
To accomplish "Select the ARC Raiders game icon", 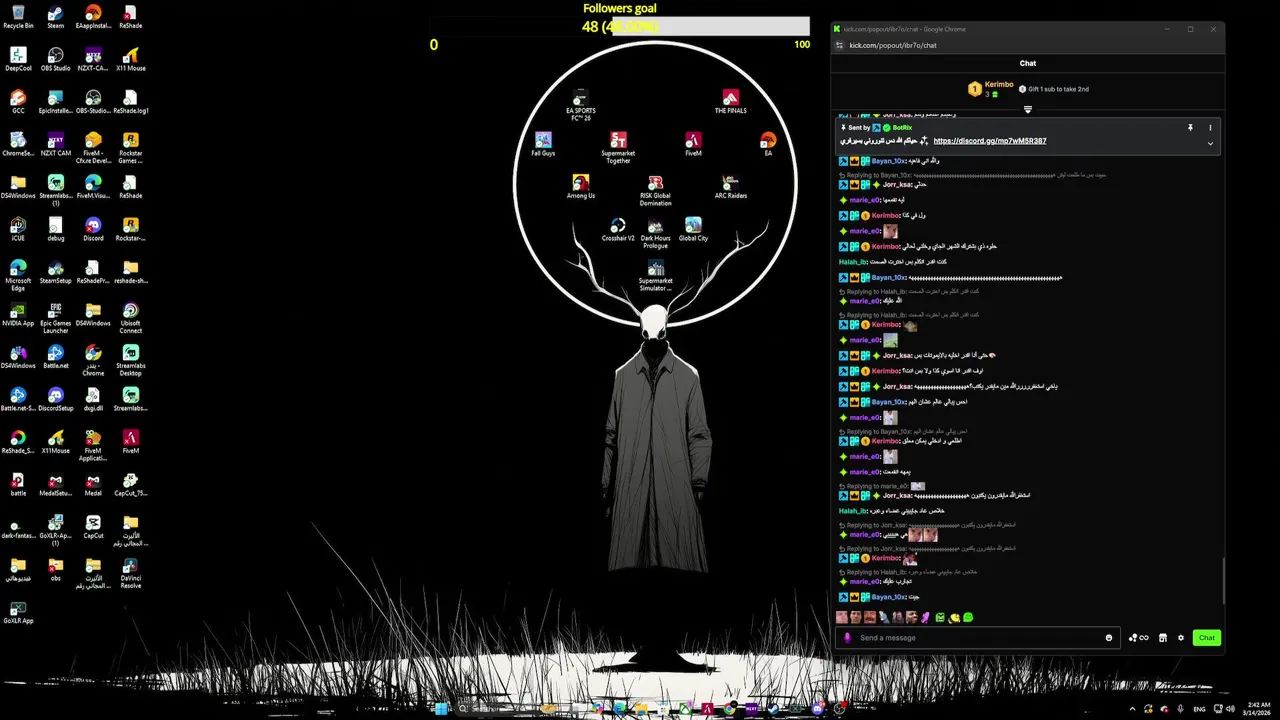I will point(730,187).
